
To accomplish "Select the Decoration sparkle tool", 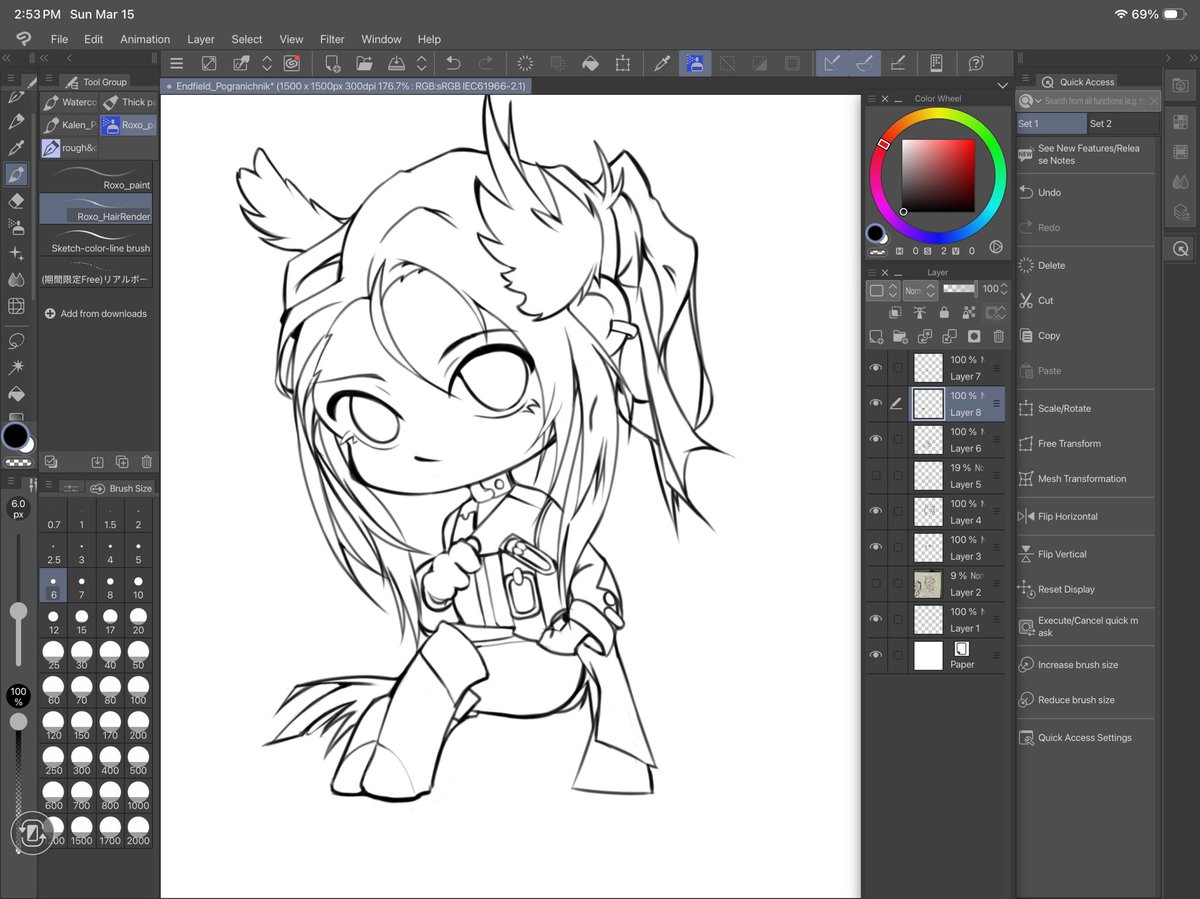I will click(16, 254).
